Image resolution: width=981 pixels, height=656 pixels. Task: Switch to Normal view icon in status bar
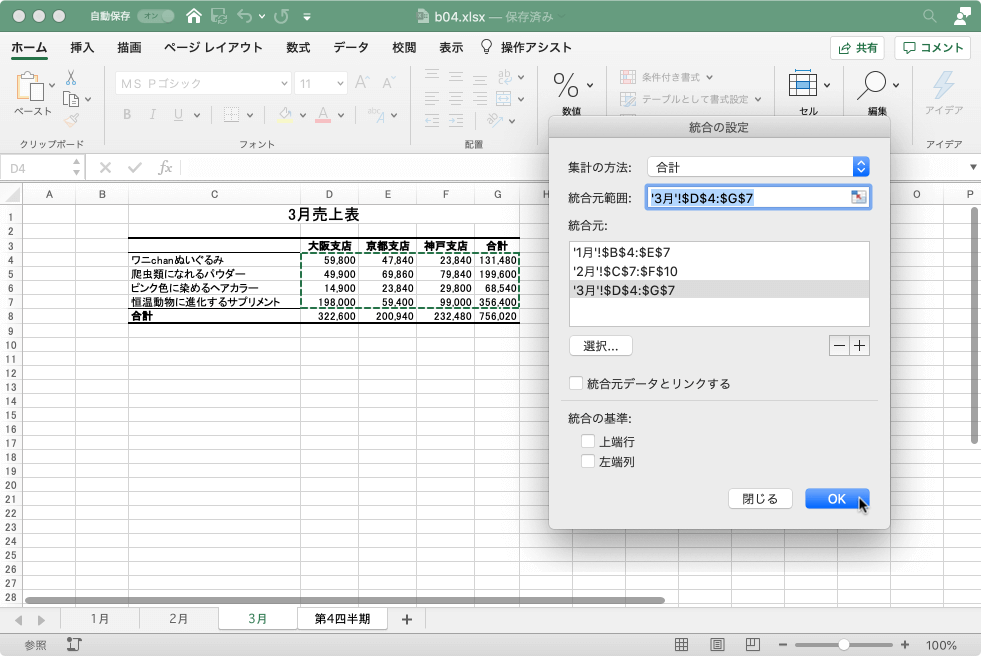point(681,644)
